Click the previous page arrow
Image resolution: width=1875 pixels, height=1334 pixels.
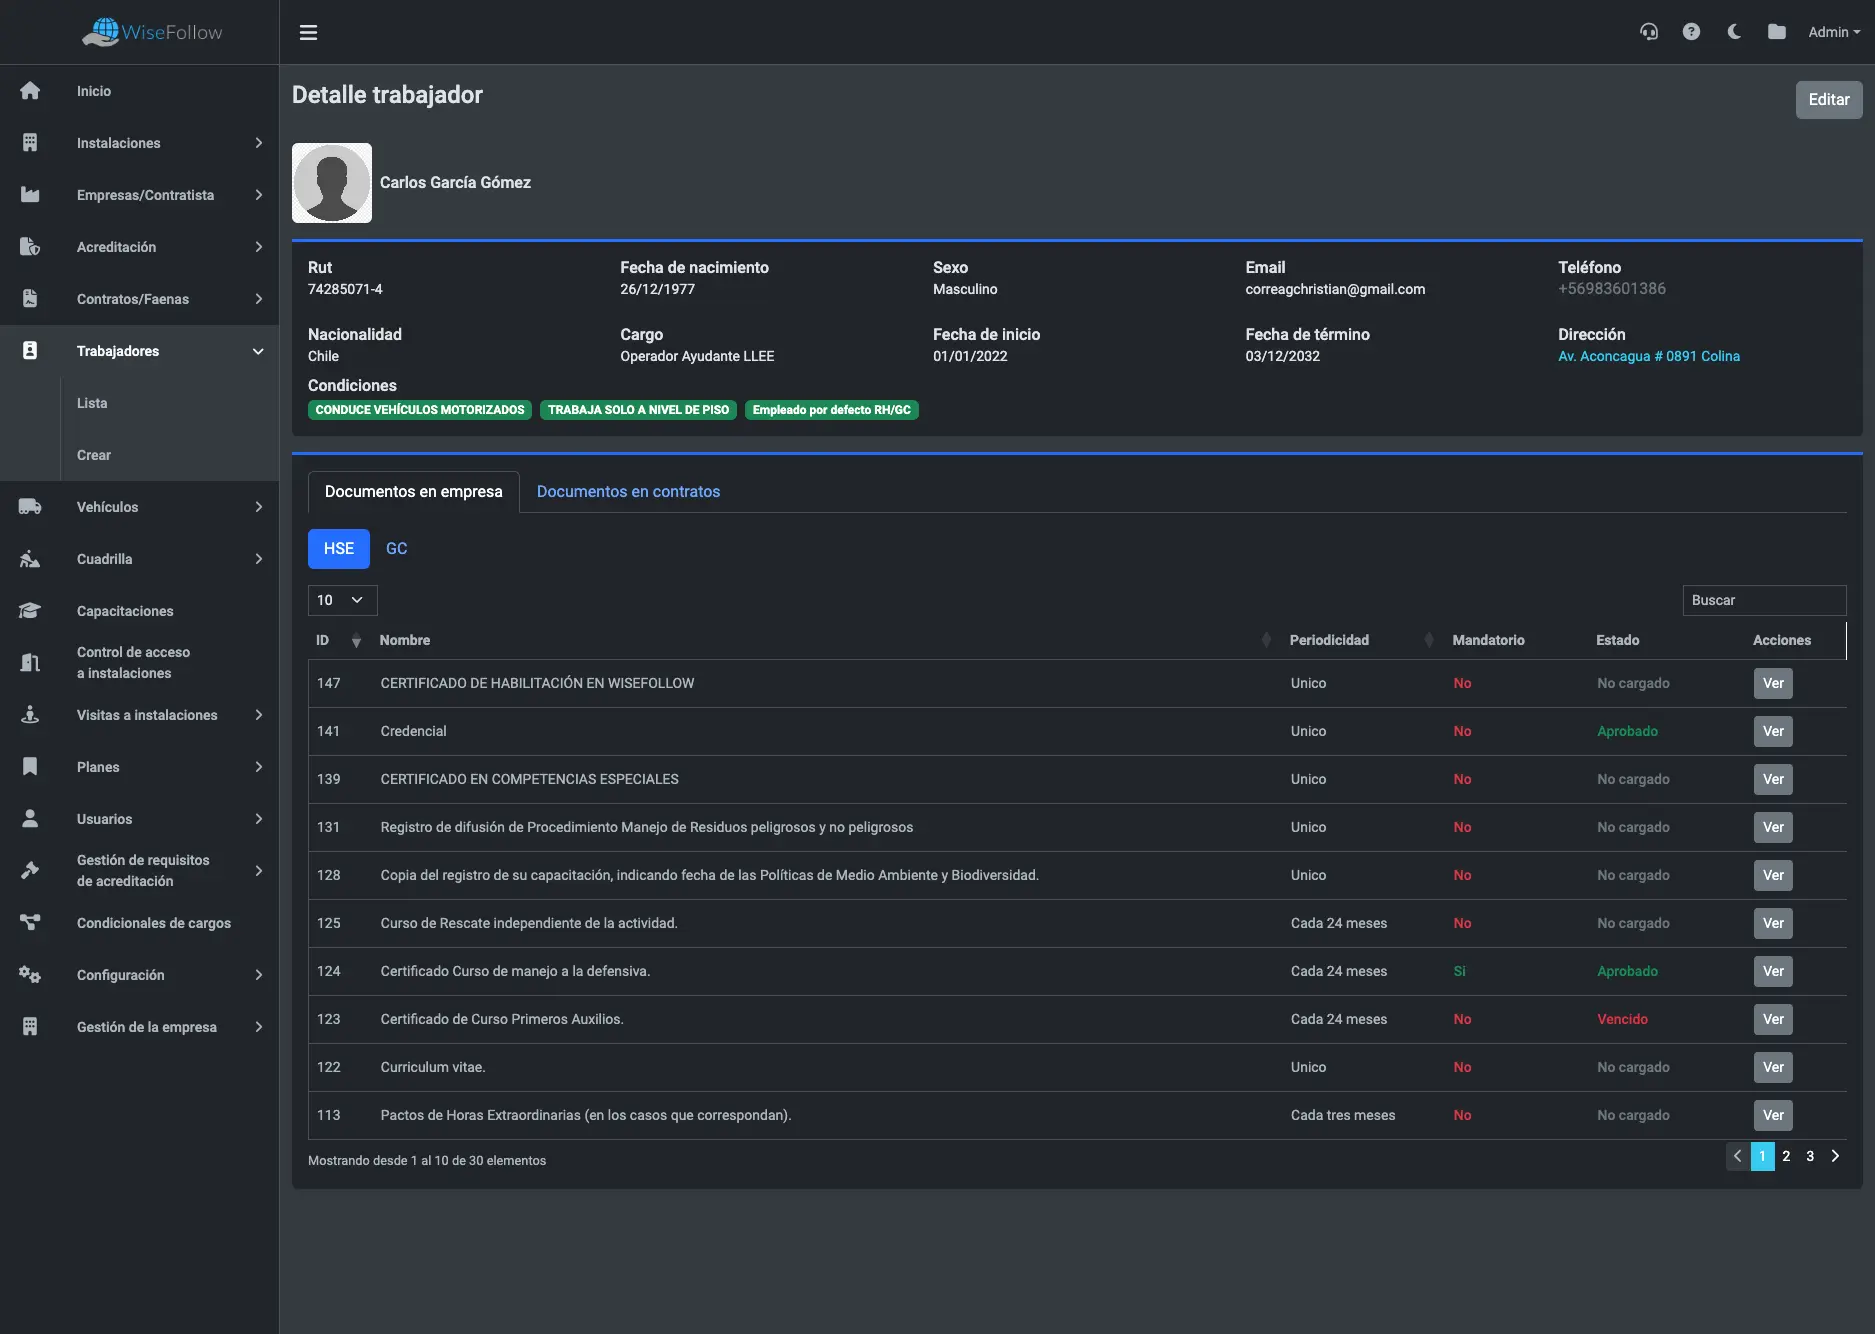coord(1738,1156)
